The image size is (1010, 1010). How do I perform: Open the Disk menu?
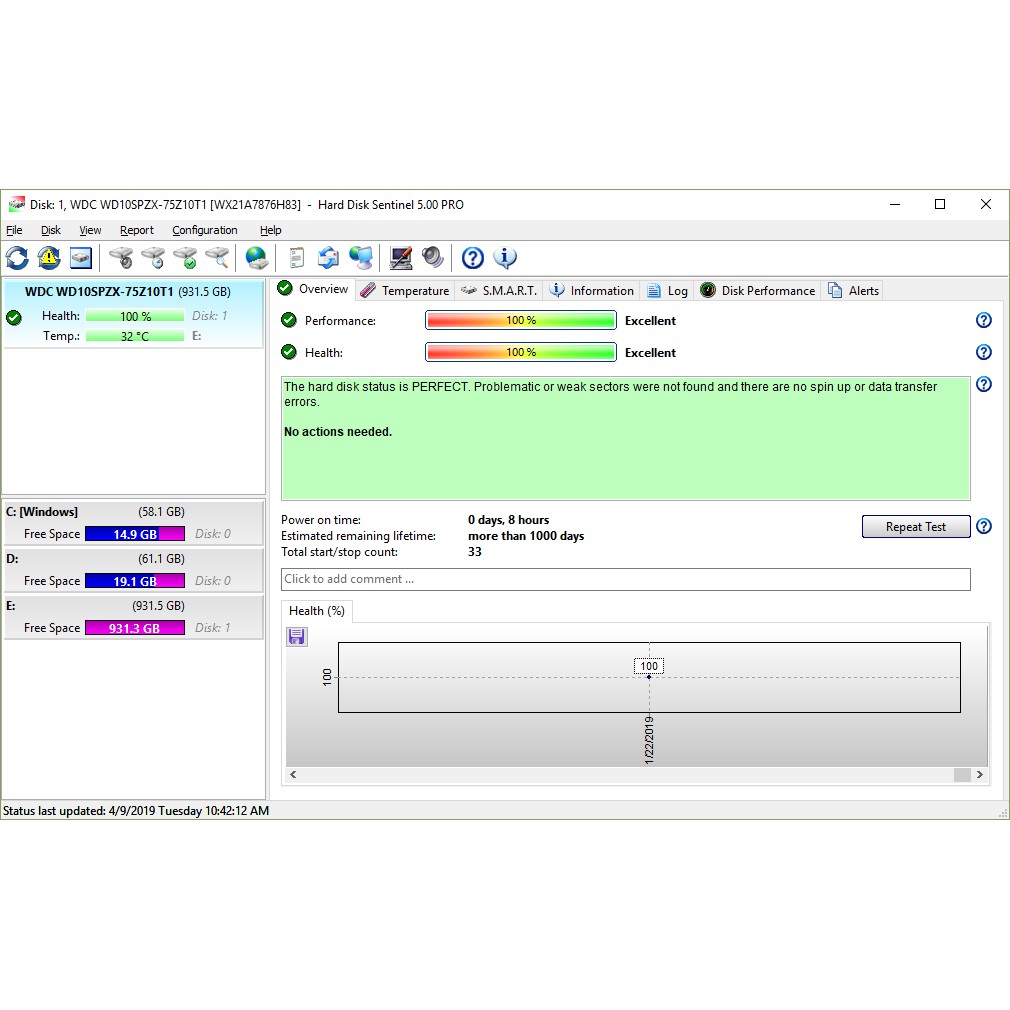point(51,230)
